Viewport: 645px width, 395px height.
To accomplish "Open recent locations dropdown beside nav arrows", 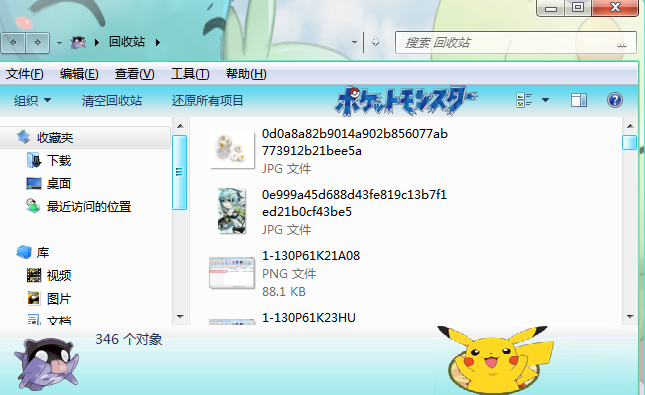I will point(59,43).
